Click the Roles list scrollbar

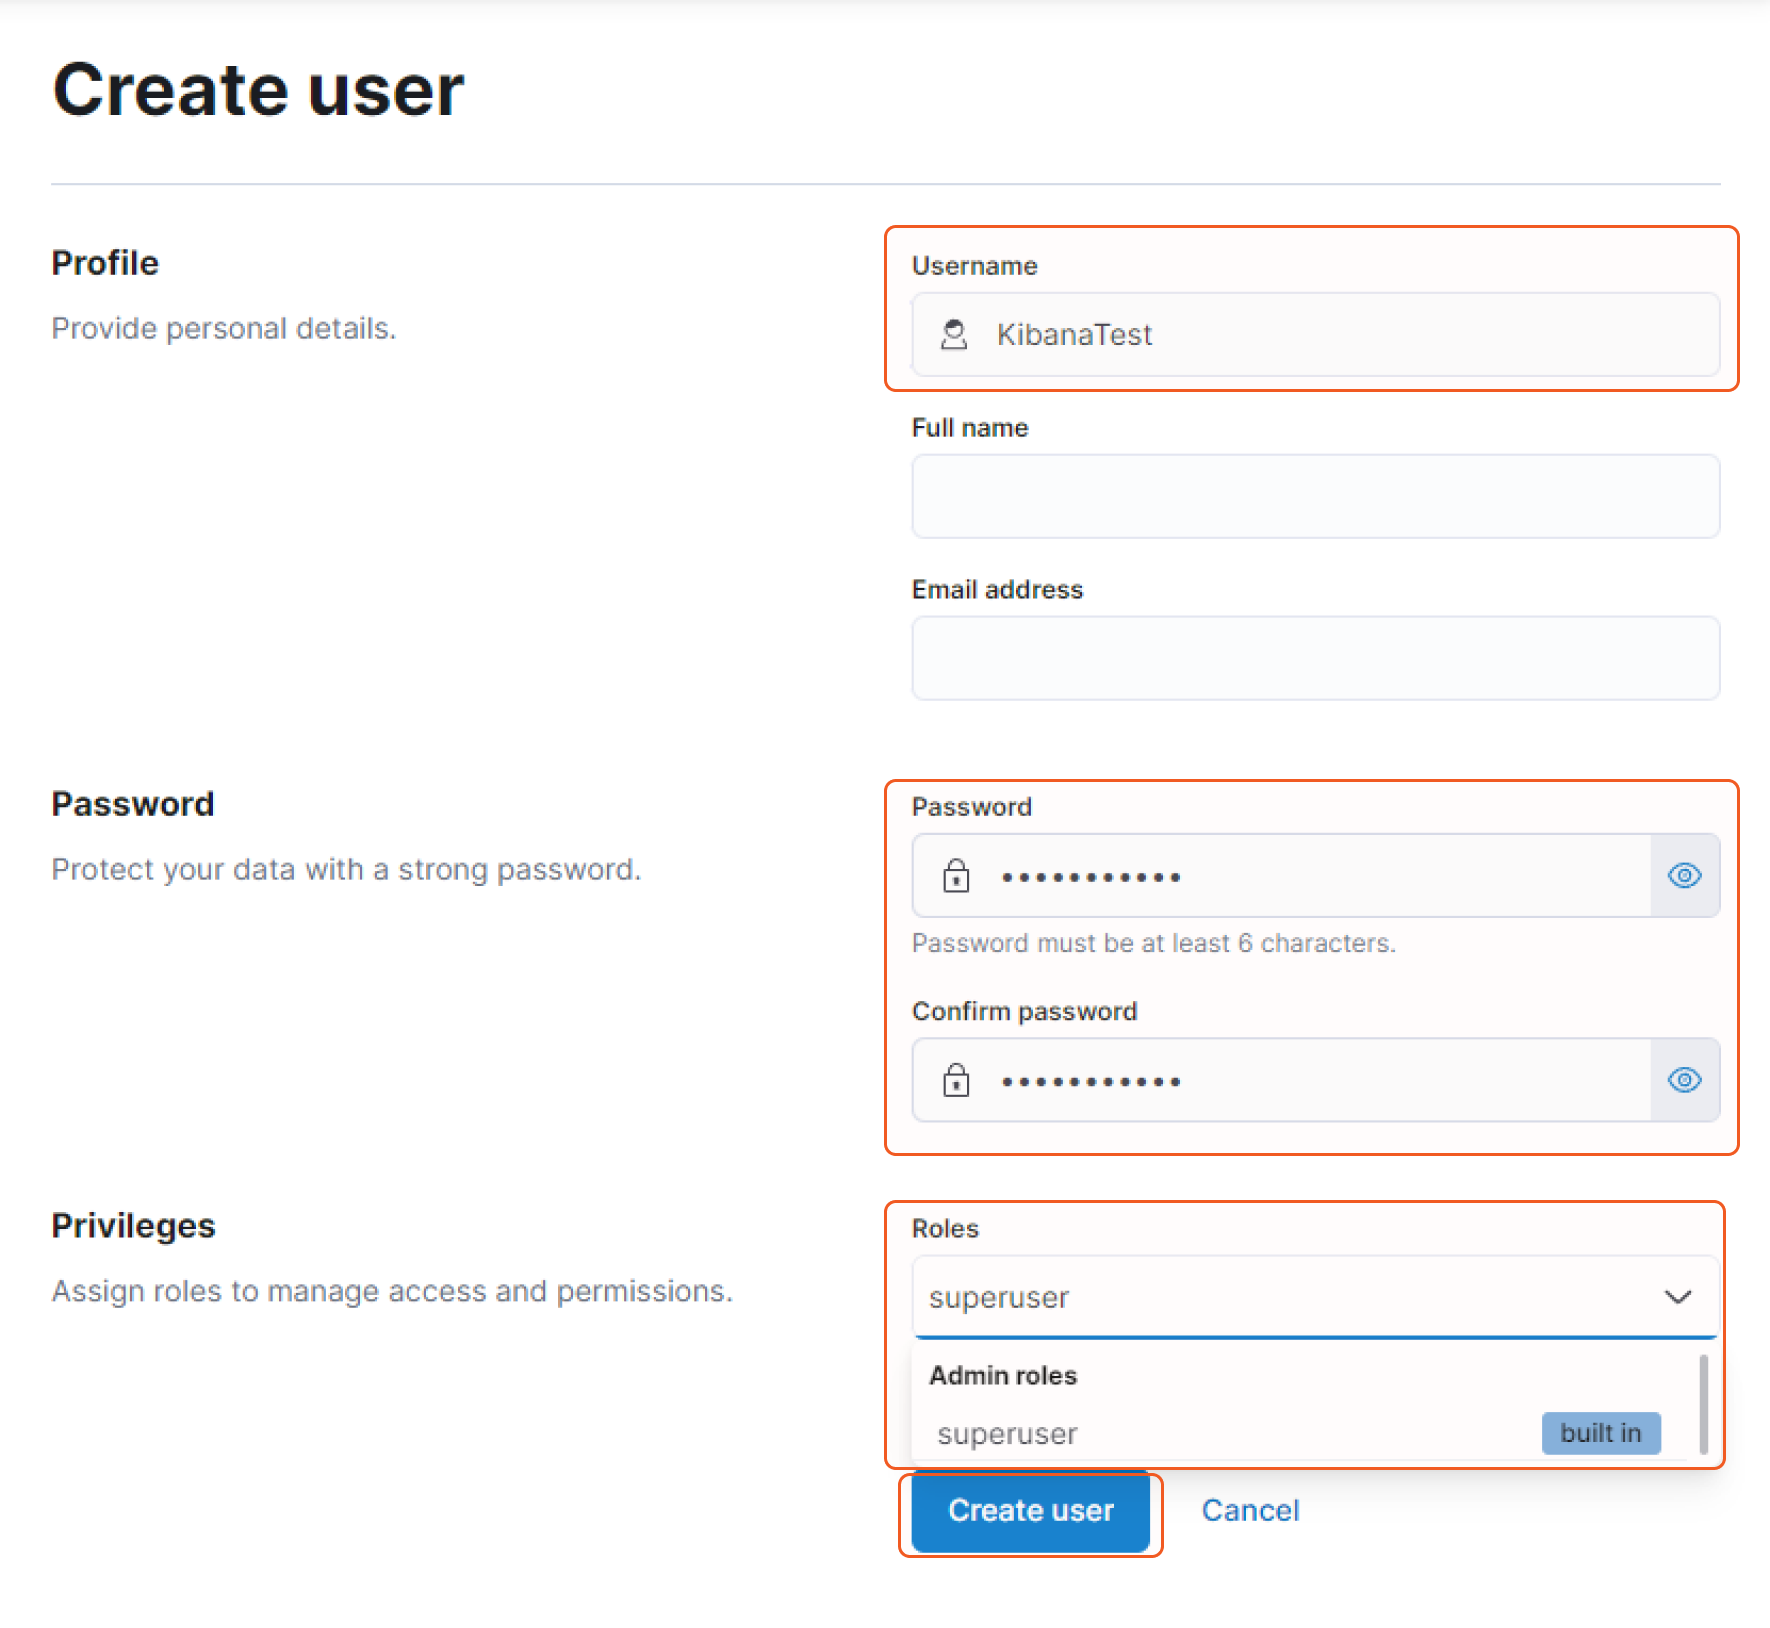click(x=1703, y=1404)
